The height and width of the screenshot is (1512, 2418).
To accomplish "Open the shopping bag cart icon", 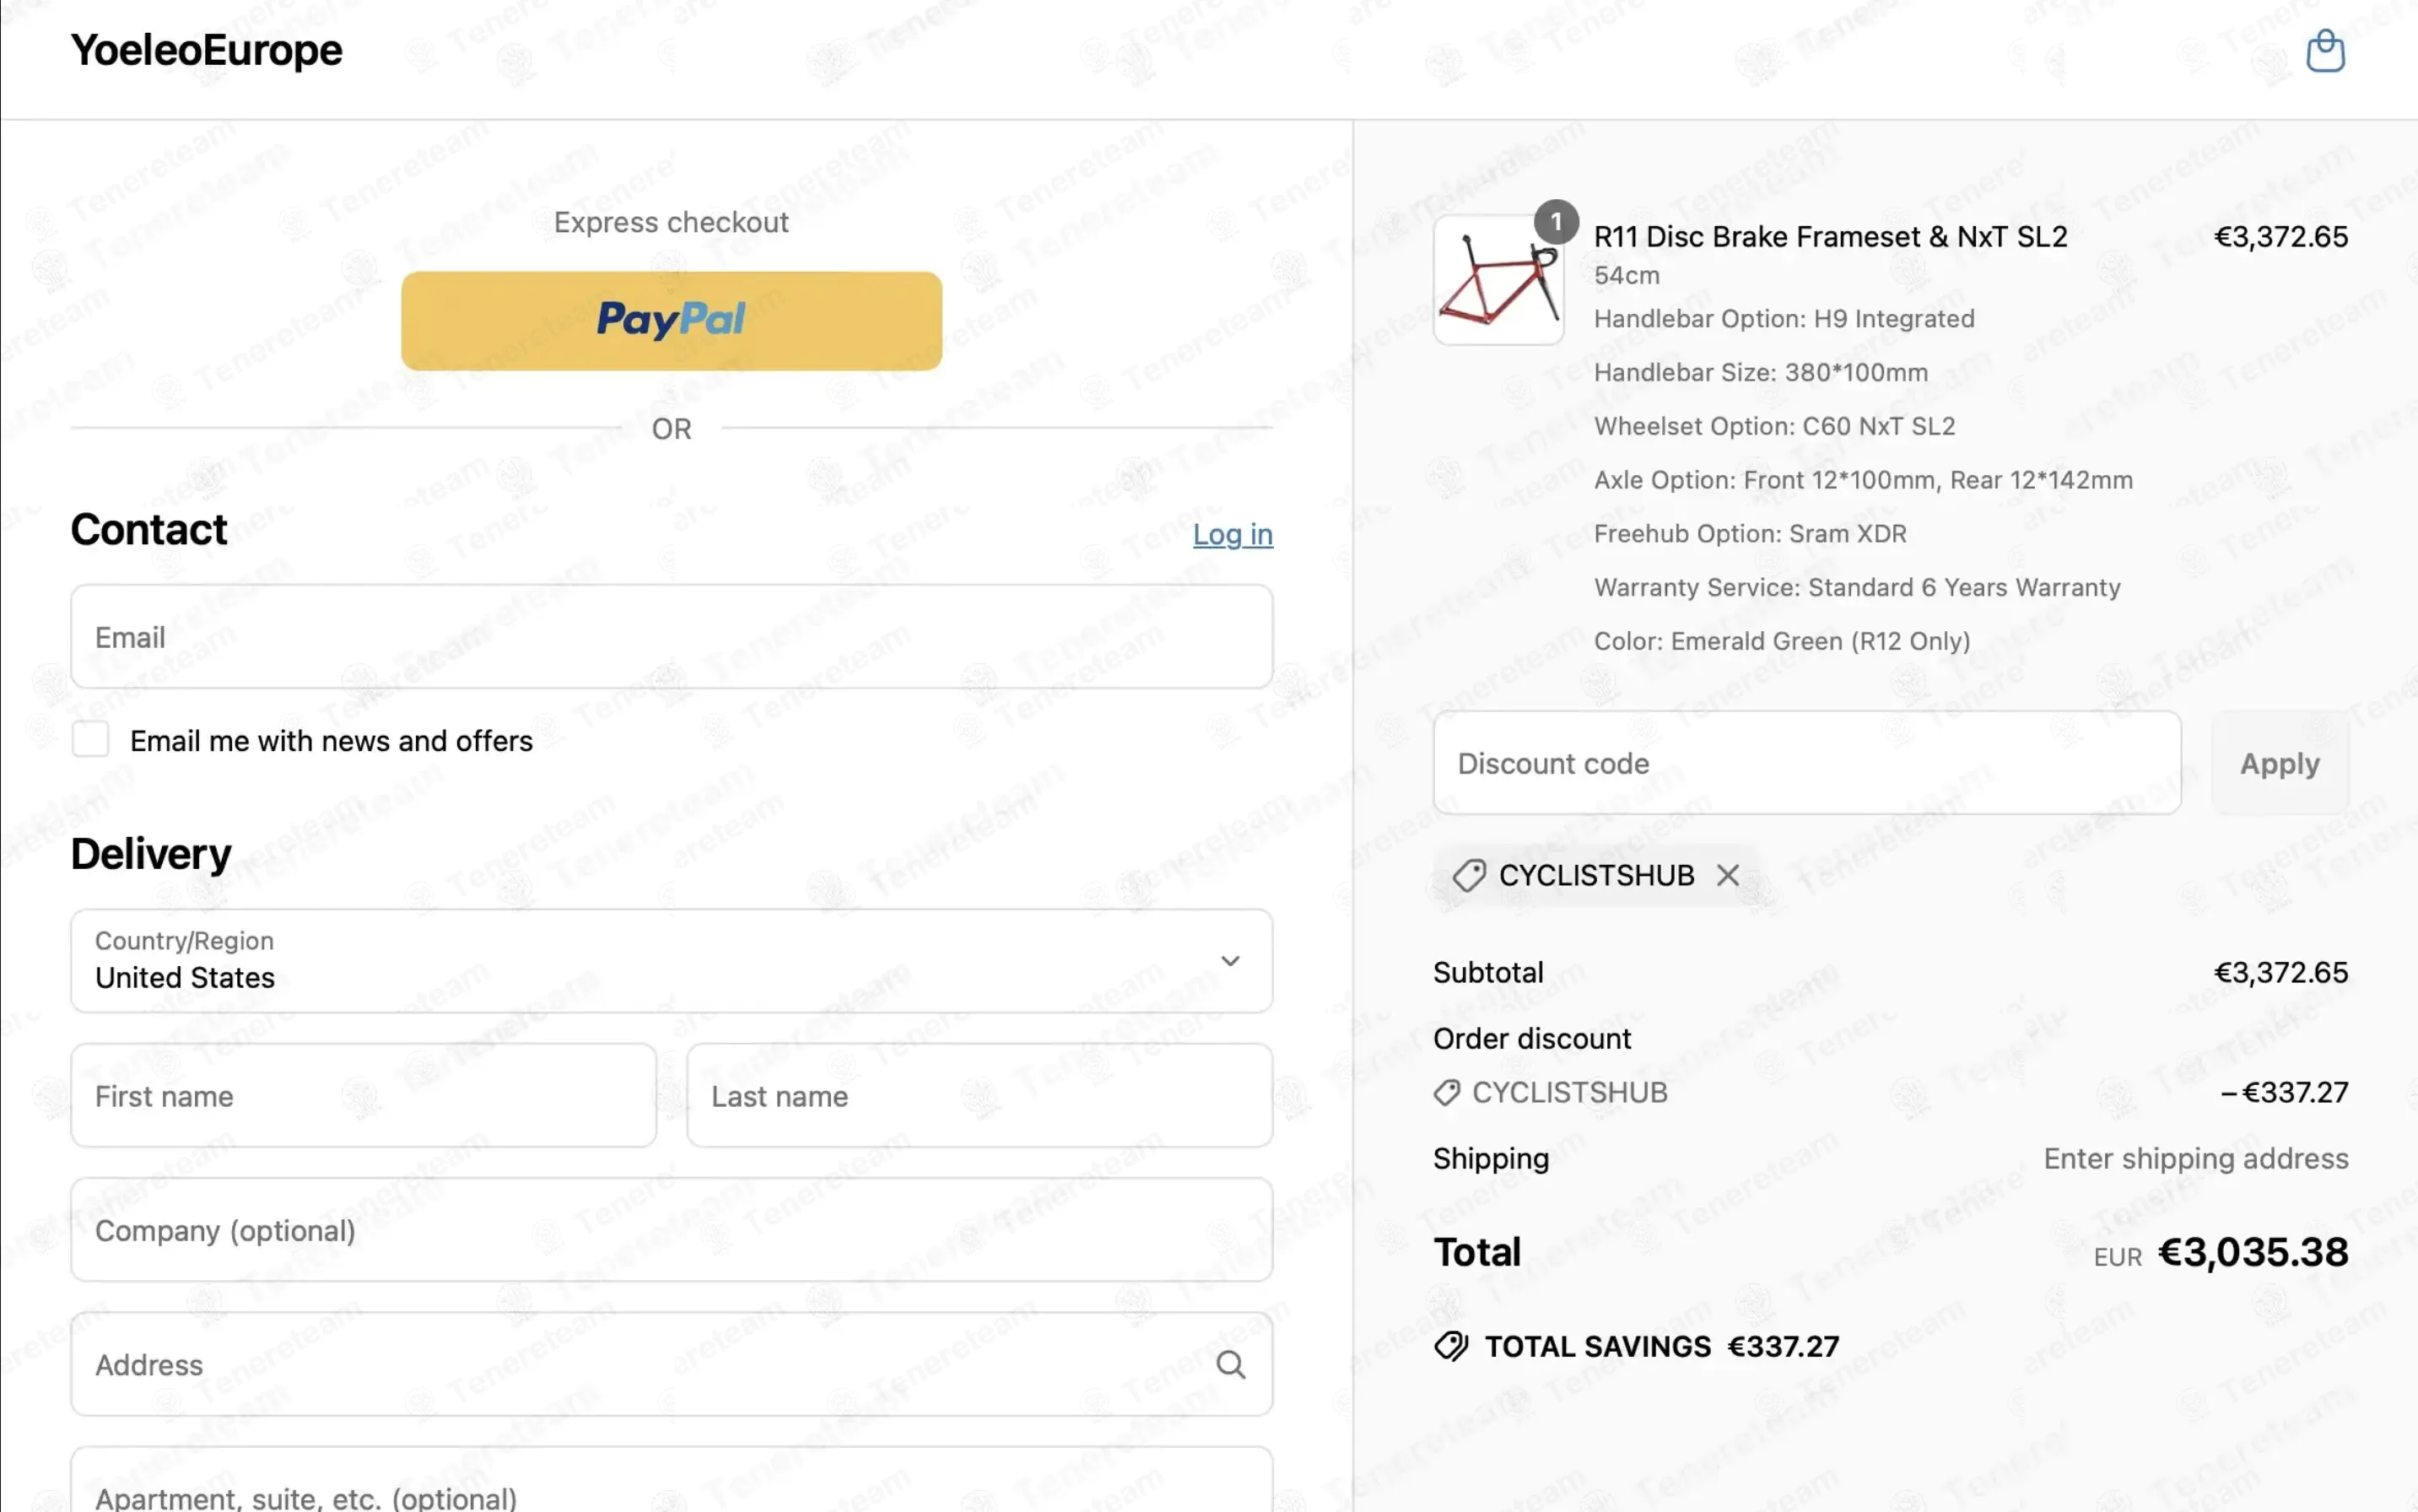I will click(x=2325, y=51).
